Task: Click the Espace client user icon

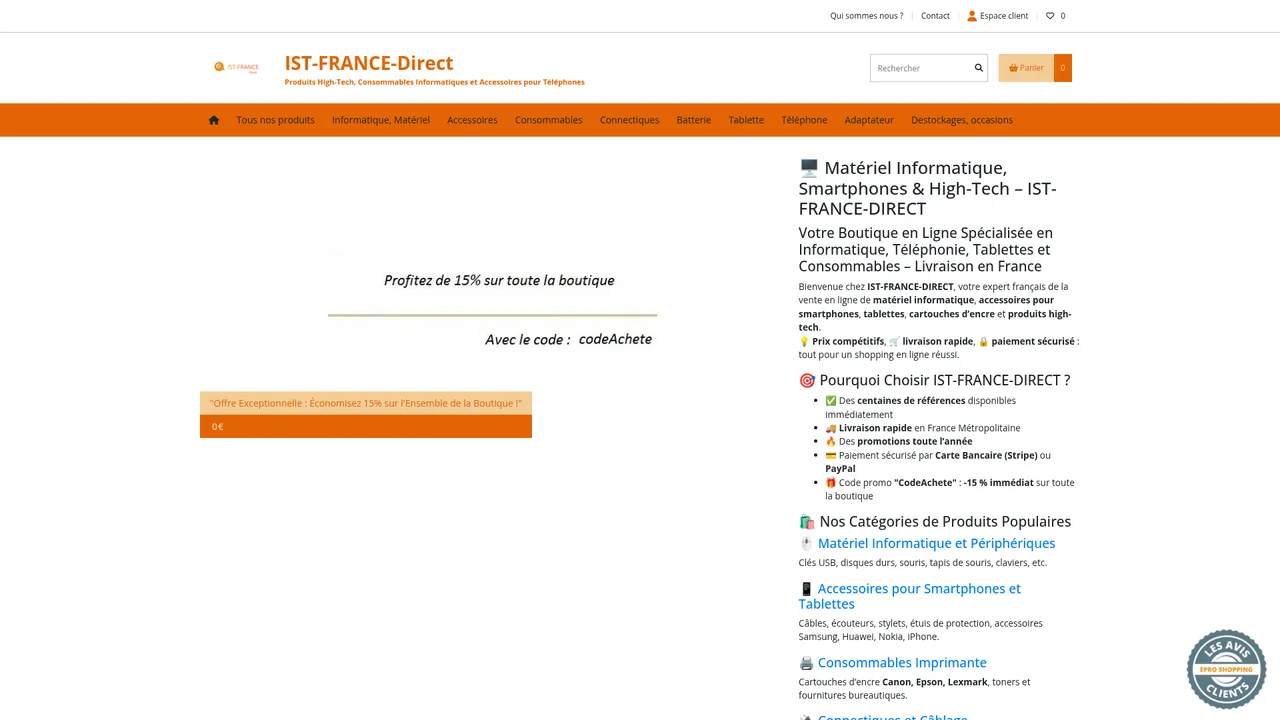Action: [x=972, y=16]
